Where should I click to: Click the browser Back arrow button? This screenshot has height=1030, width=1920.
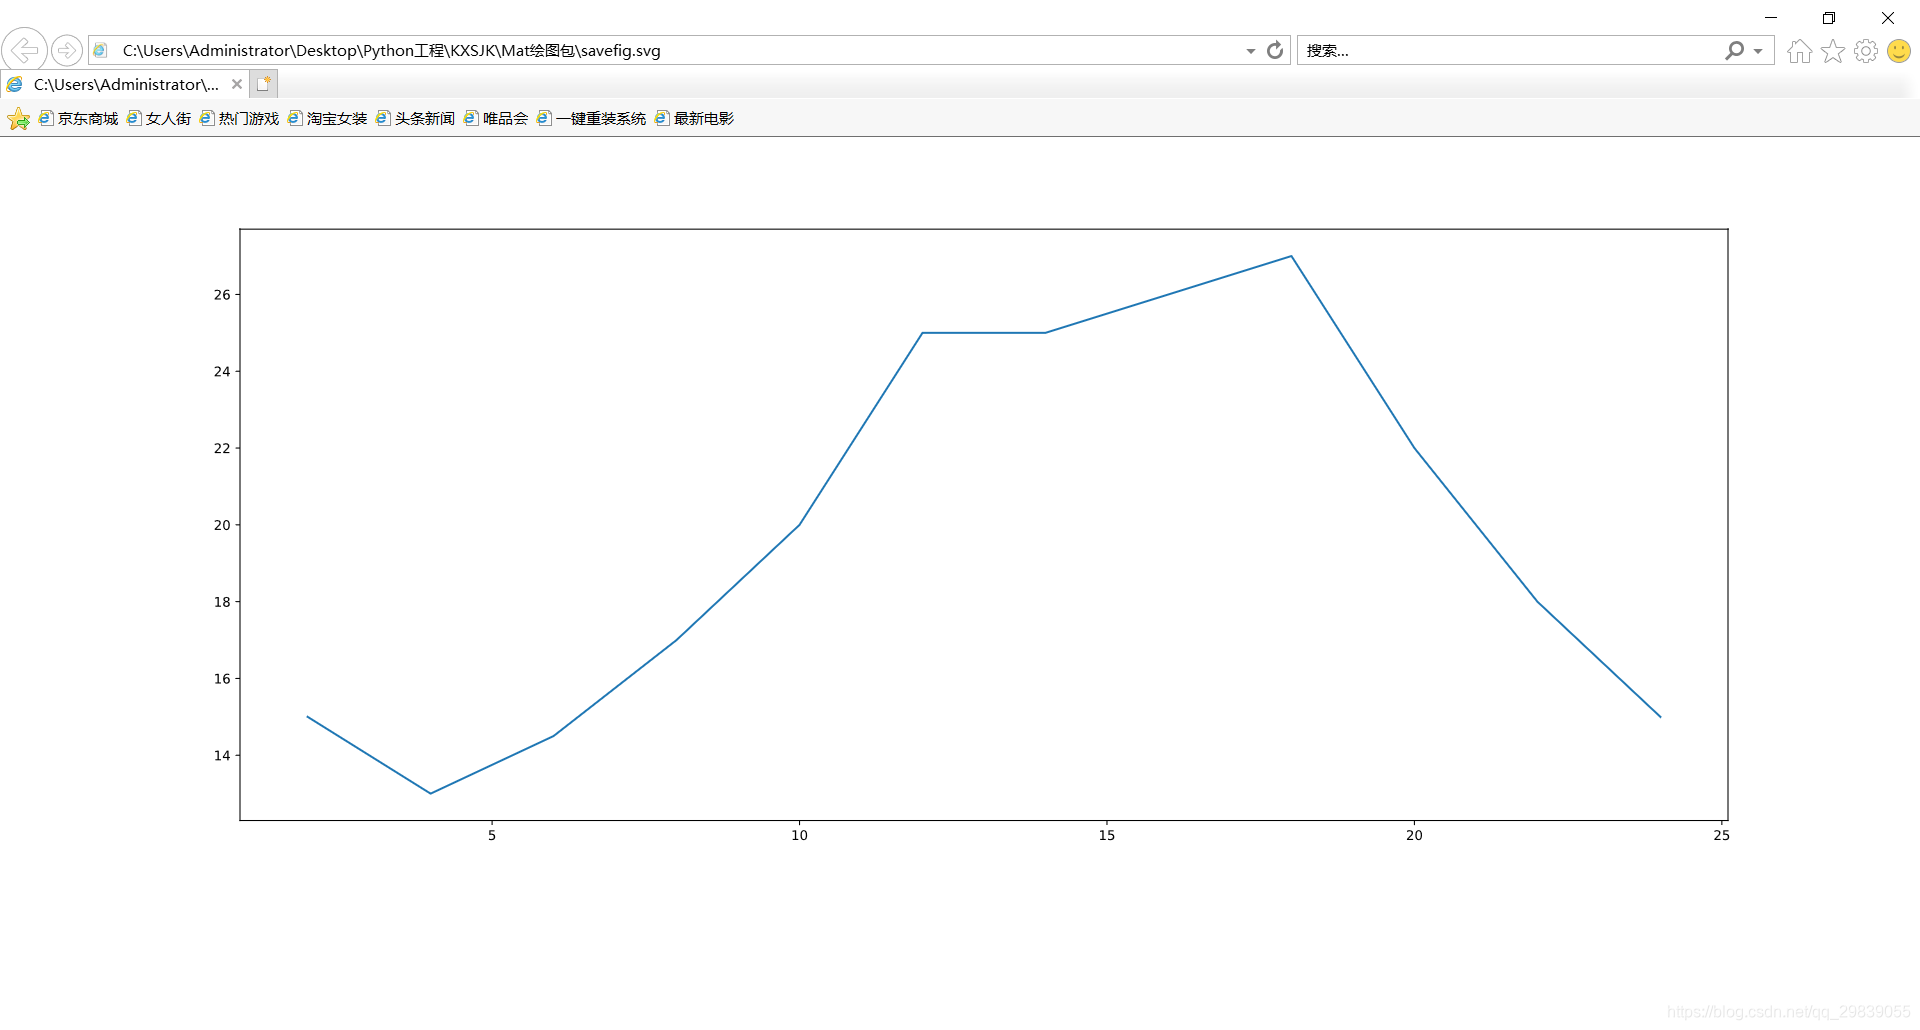[x=24, y=49]
